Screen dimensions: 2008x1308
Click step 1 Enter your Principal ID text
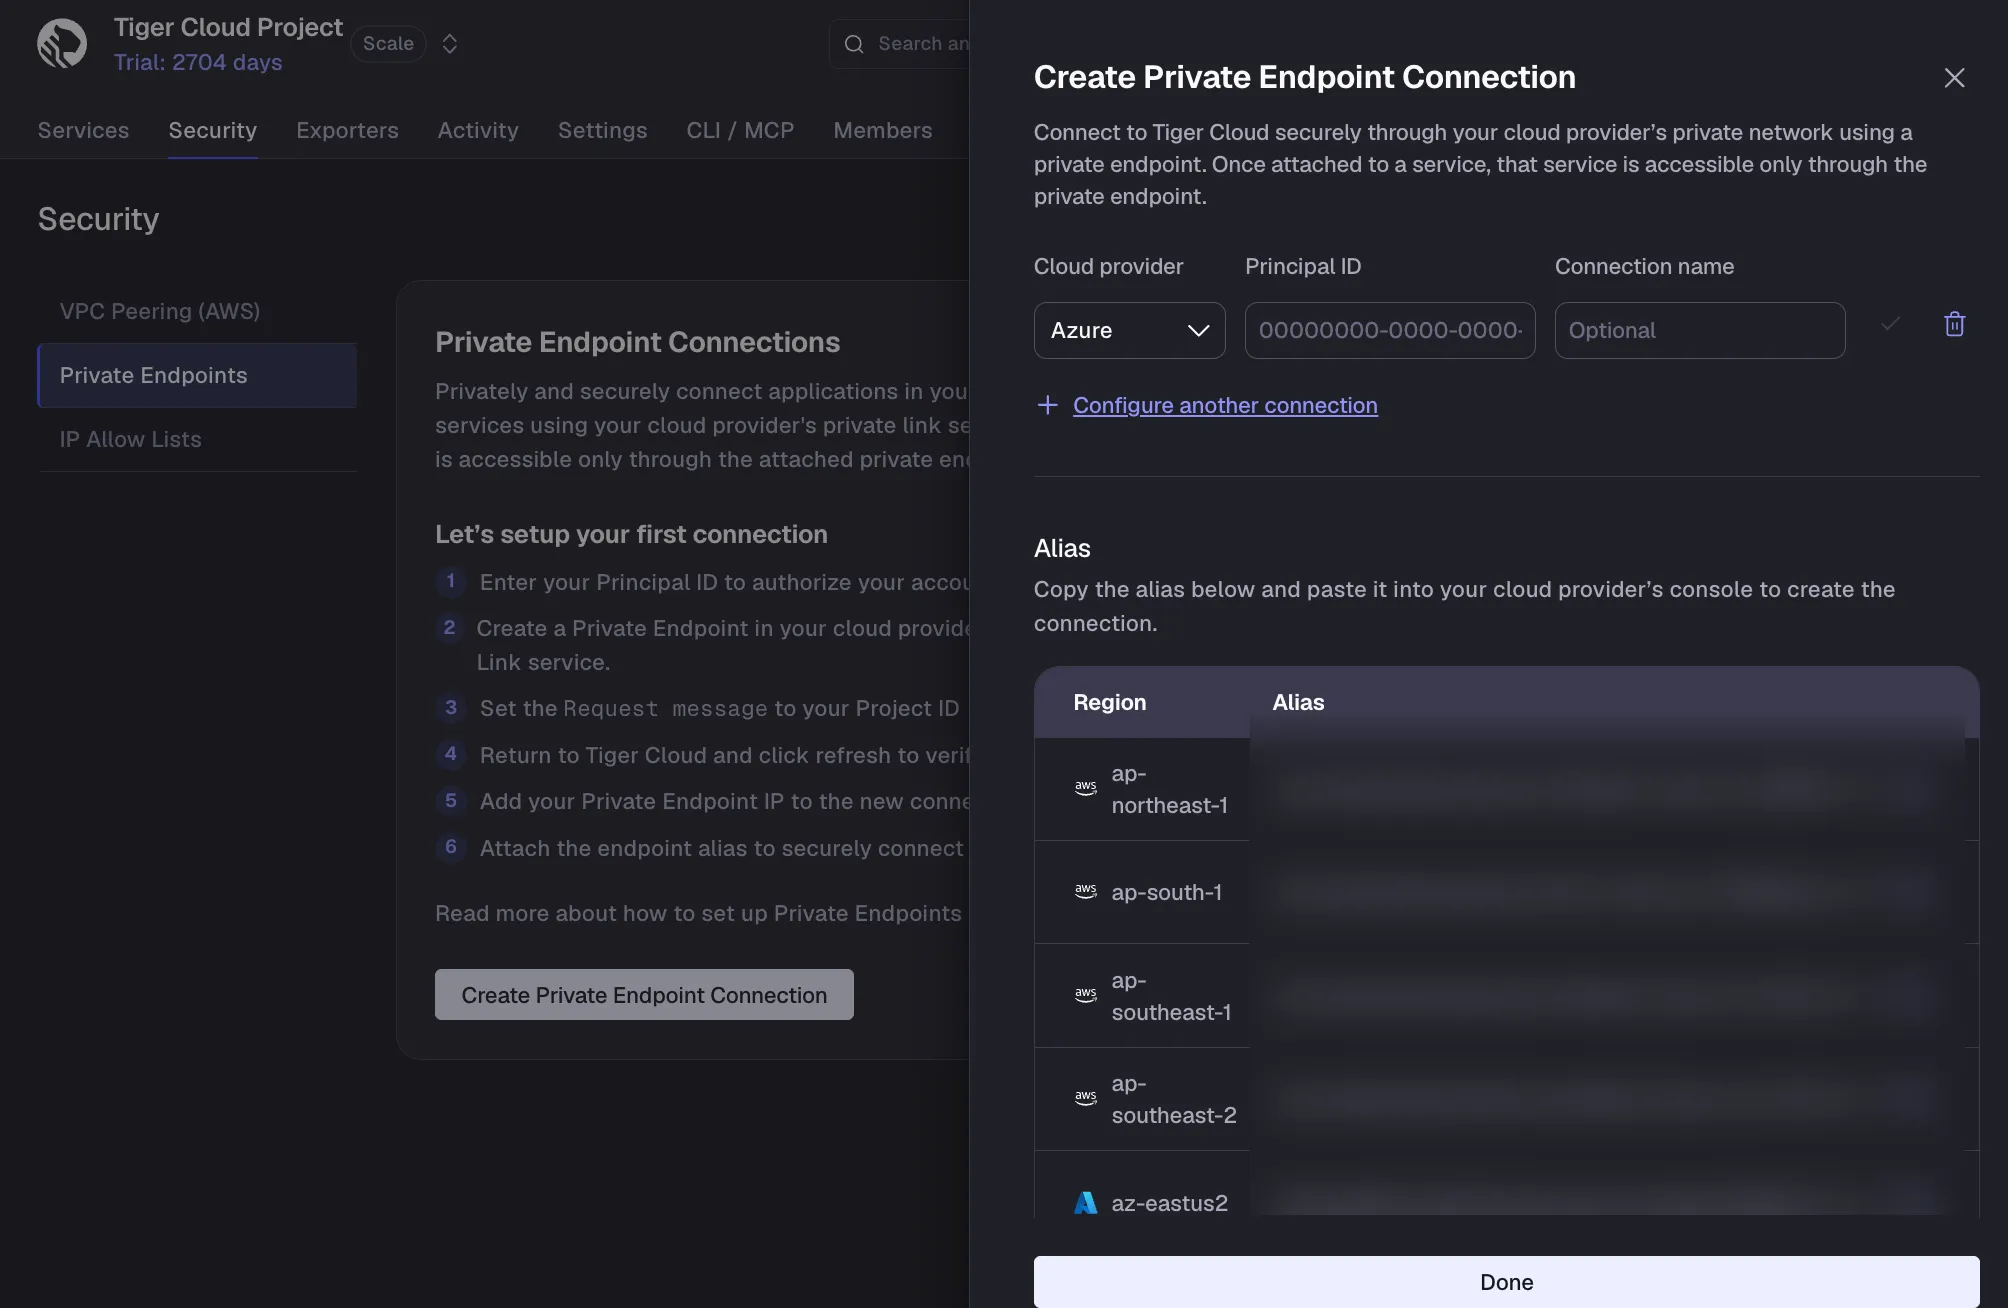[724, 583]
